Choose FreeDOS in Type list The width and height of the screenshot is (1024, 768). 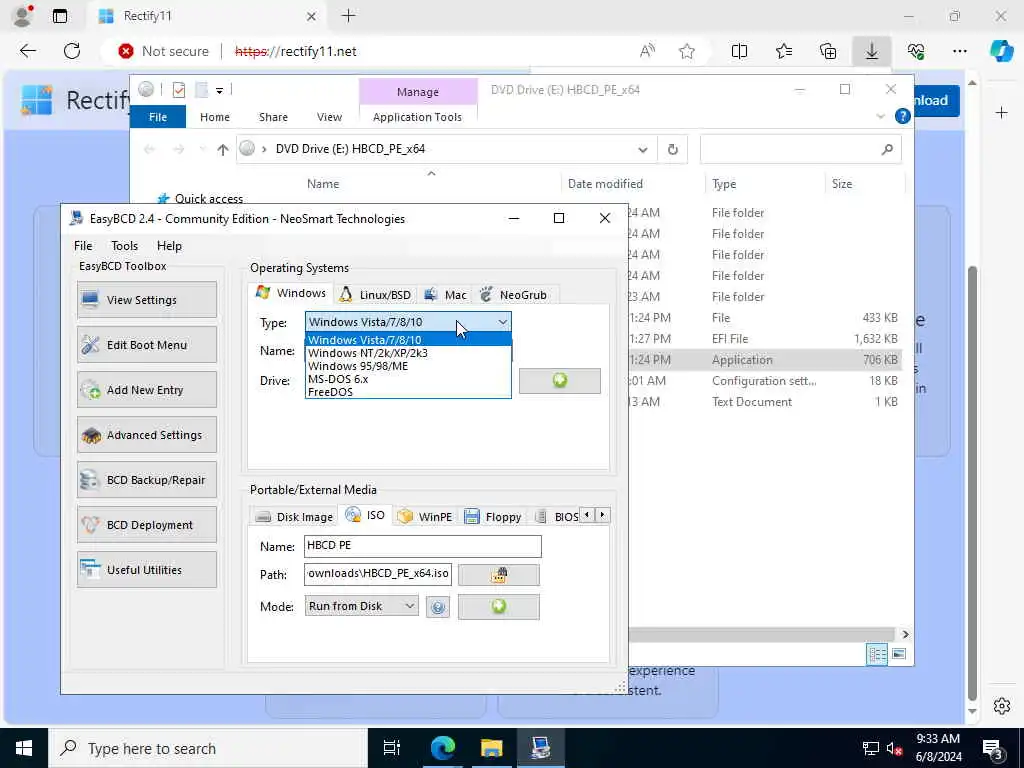(408, 392)
